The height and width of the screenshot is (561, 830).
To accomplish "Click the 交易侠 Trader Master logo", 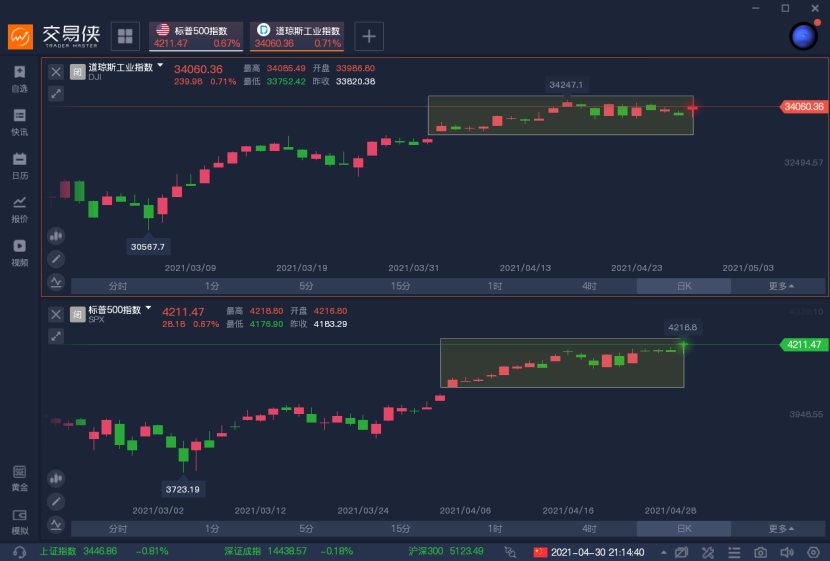I will pos(54,36).
